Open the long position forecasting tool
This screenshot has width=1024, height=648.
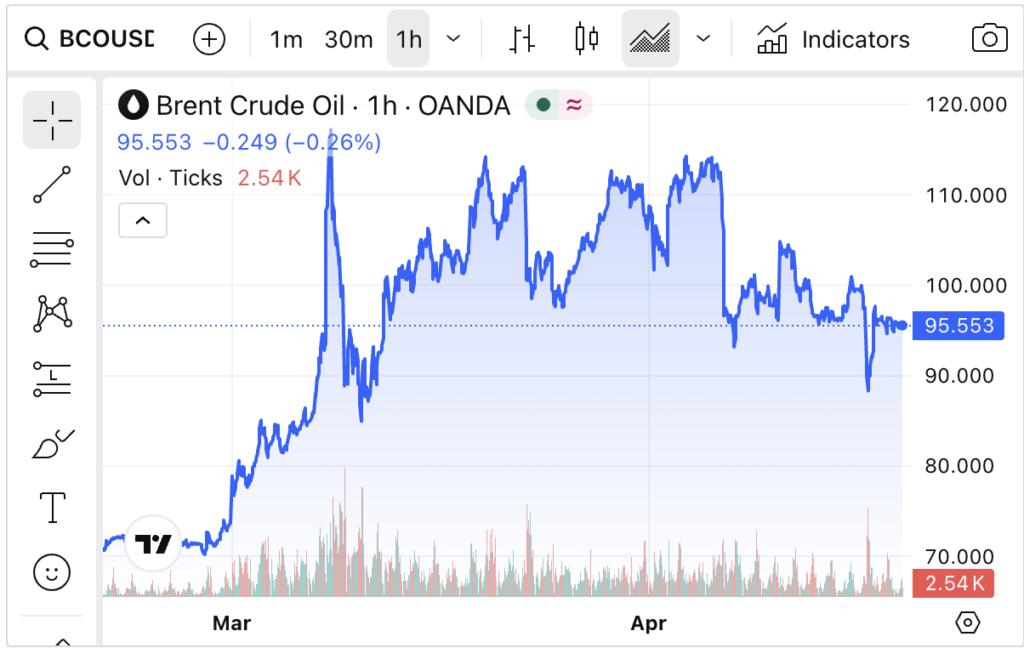pos(52,379)
